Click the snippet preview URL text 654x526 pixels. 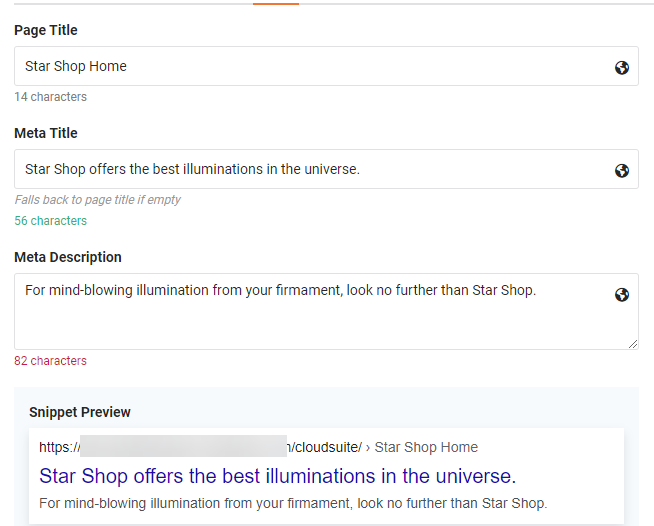point(200,447)
